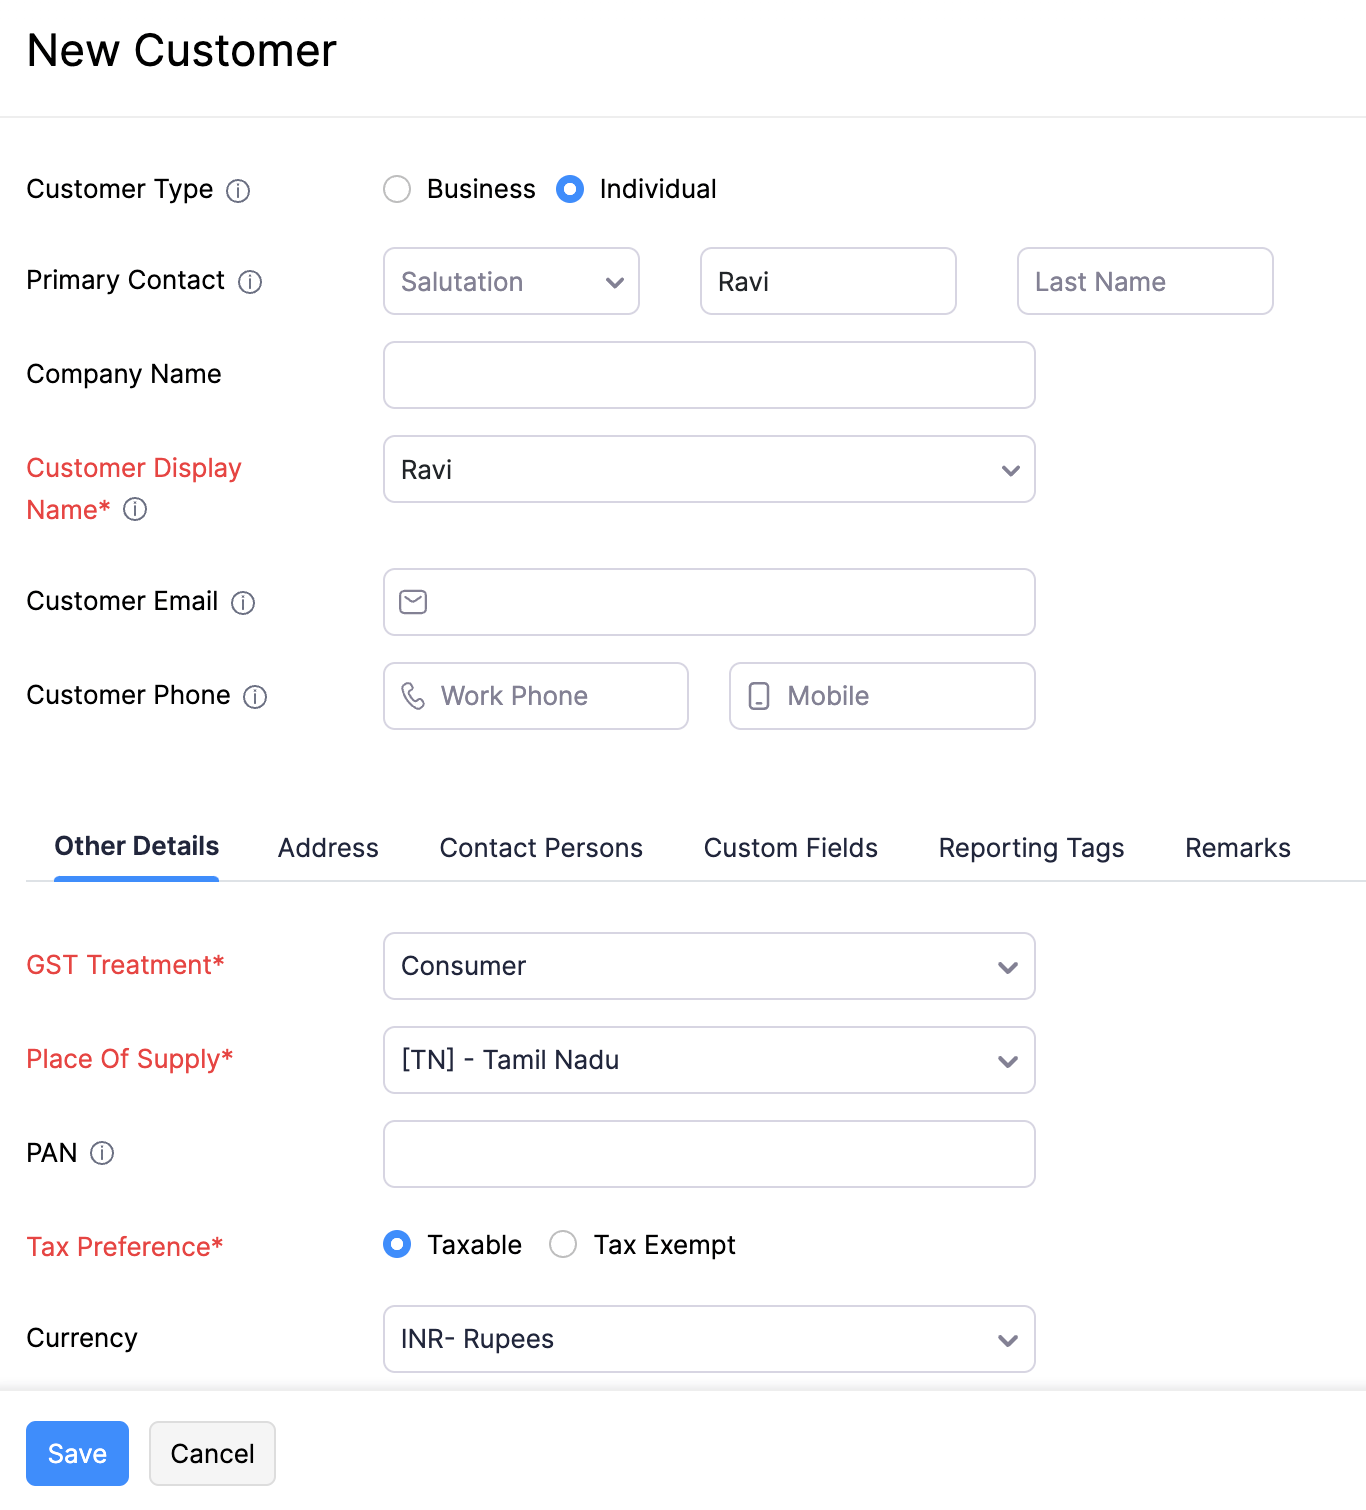Click the PAN info icon
This screenshot has width=1366, height=1510.
[103, 1153]
